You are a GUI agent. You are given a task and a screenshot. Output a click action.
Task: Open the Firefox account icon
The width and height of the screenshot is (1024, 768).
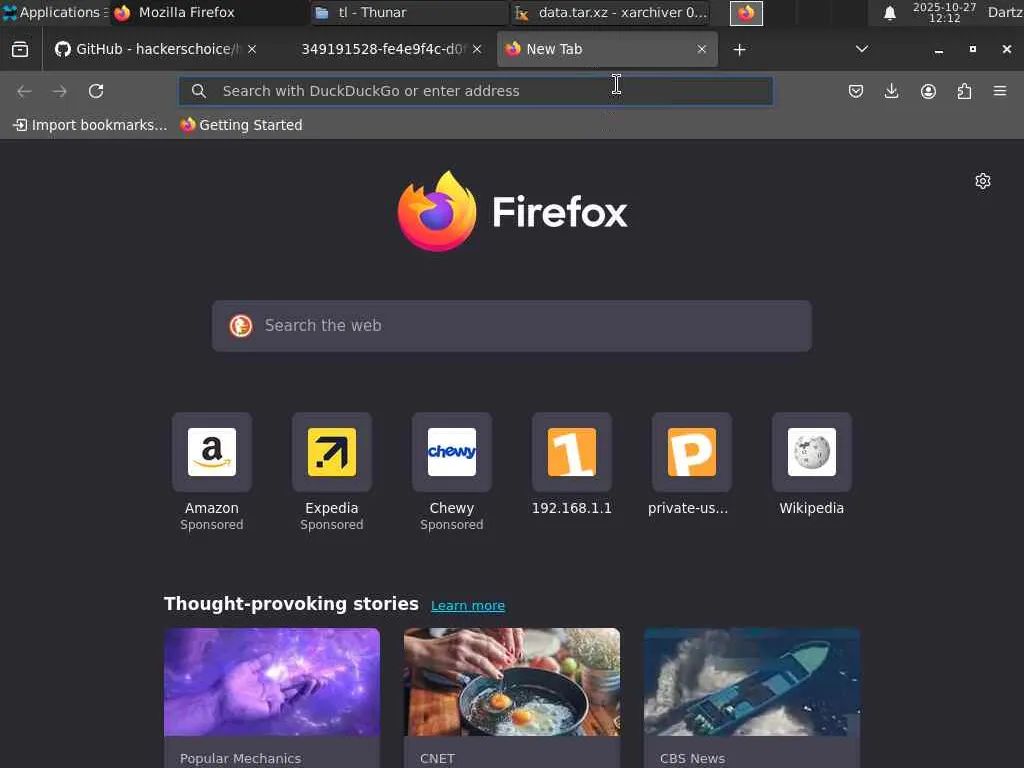pos(928,91)
